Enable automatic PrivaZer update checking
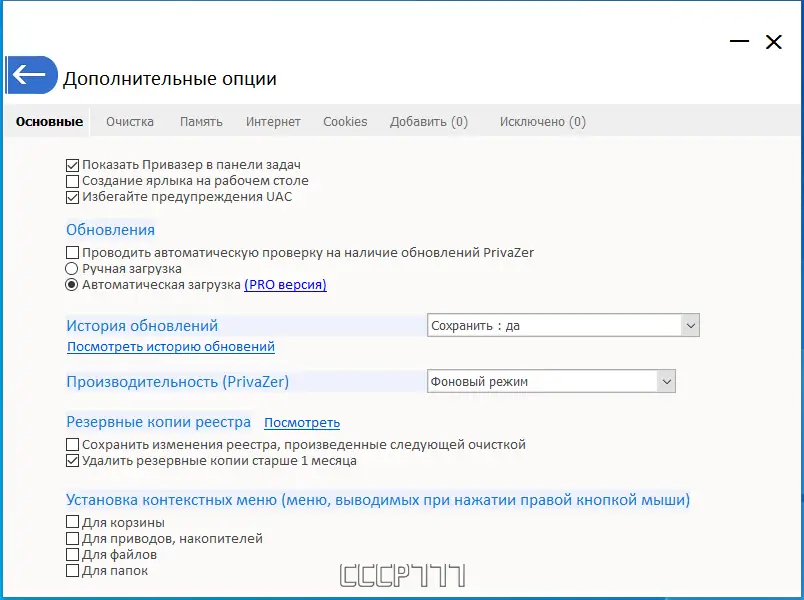This screenshot has width=804, height=600. click(72, 252)
